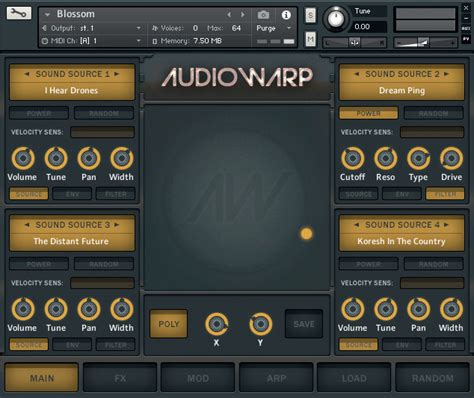The image size is (474, 398).
Task: Show FILTER page for Sound Source 3
Action: coord(116,345)
